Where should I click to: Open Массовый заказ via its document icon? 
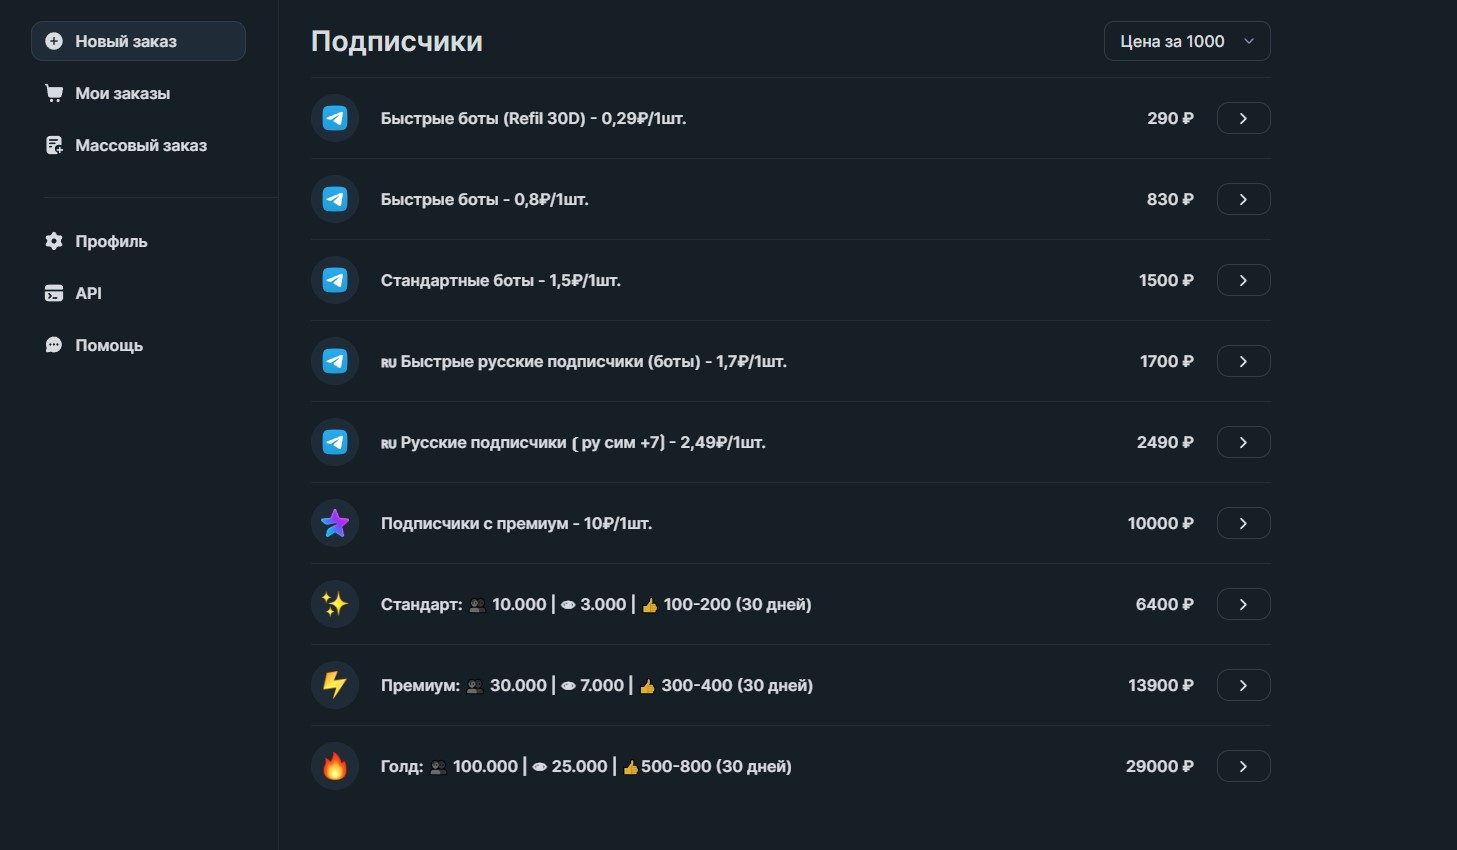coord(53,145)
